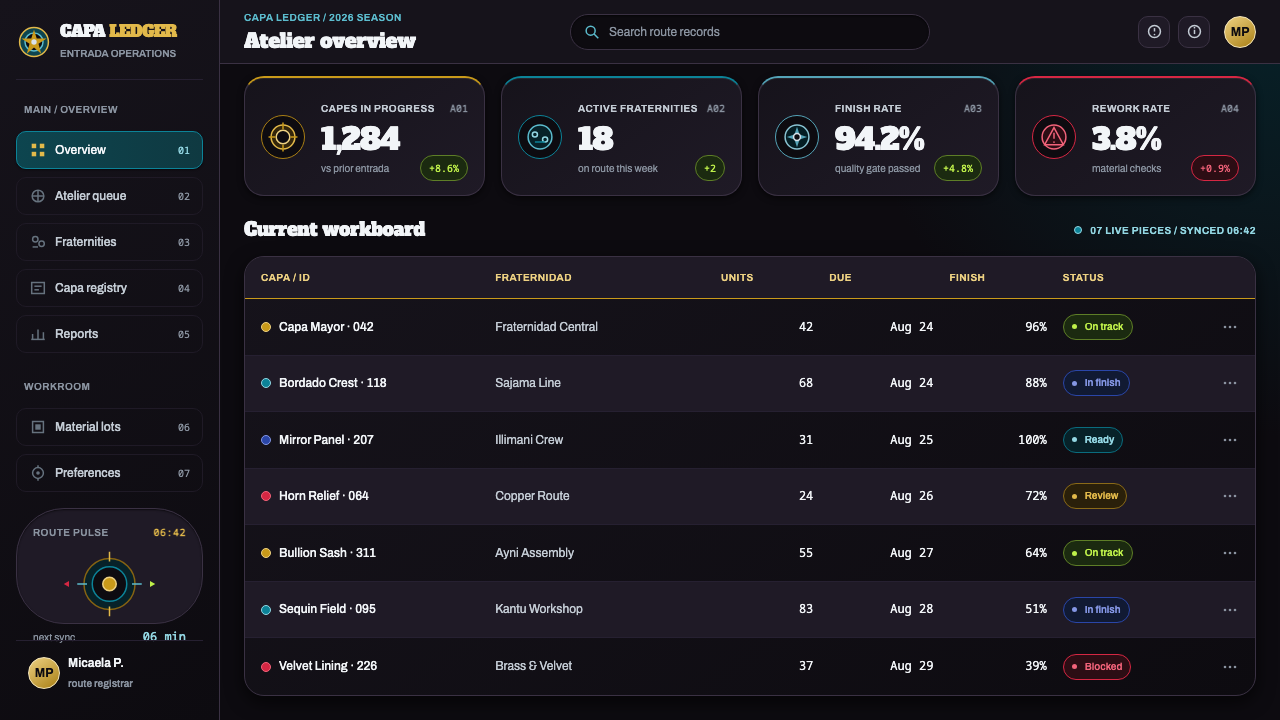
Task: Click the Active Fraternities card icon
Action: tap(540, 137)
